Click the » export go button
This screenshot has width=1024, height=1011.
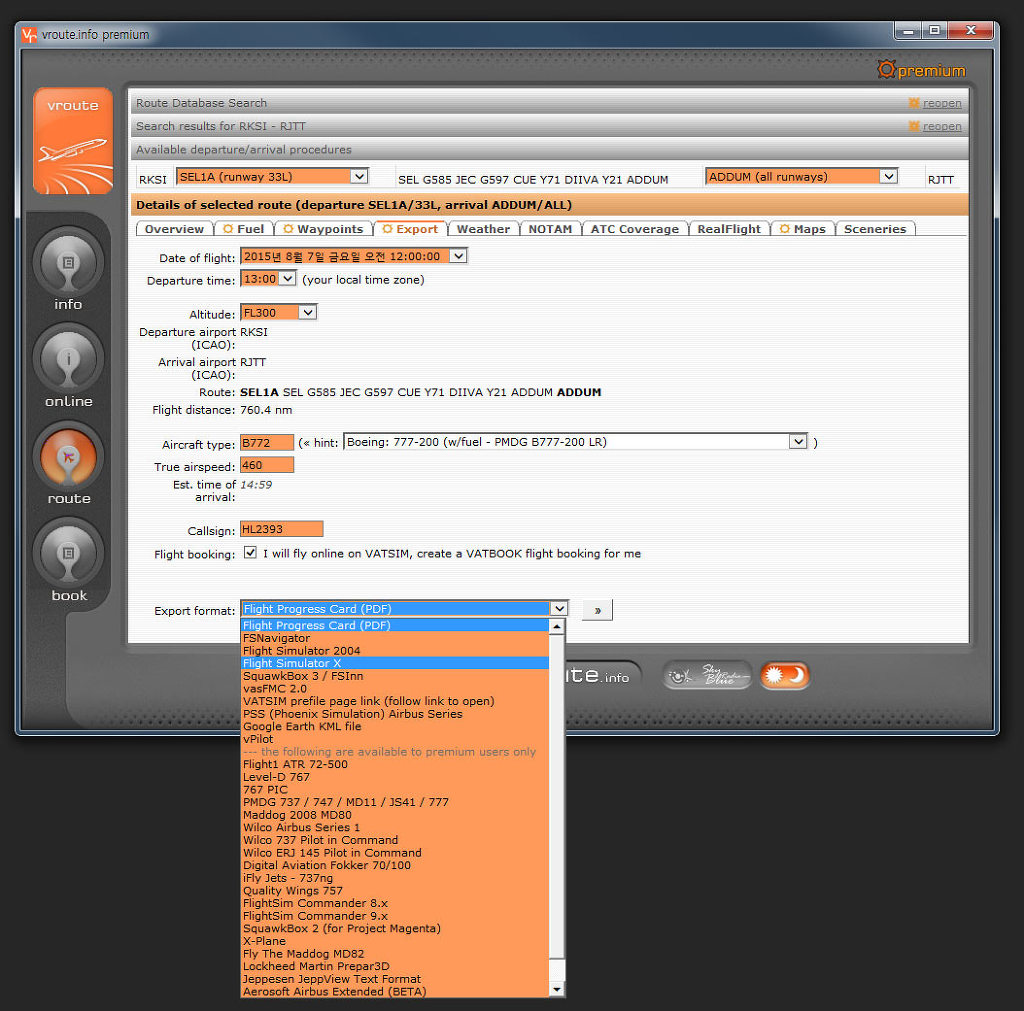(597, 610)
